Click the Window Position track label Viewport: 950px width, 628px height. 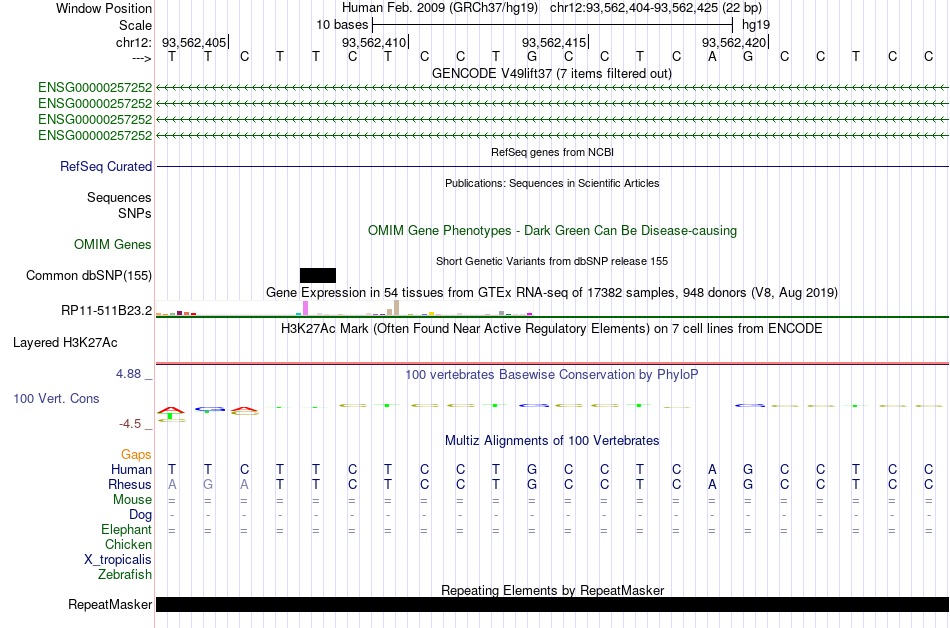[104, 8]
